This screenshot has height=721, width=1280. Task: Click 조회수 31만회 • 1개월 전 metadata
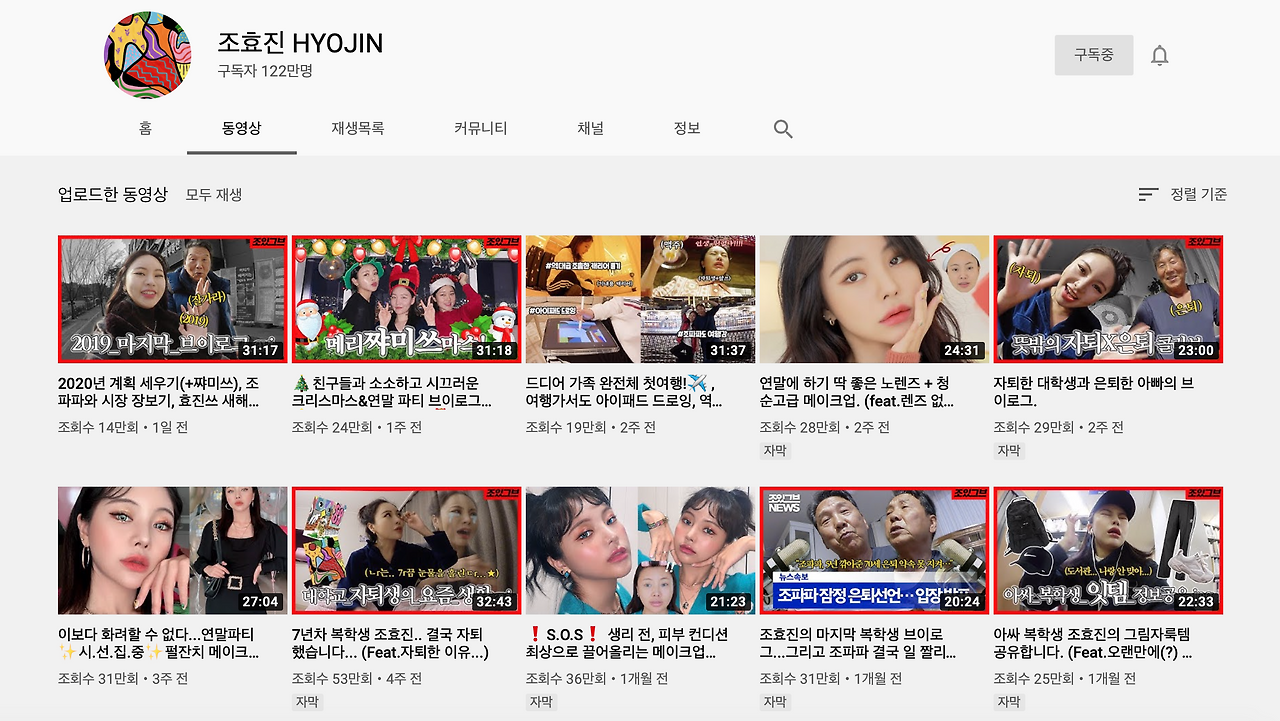click(x=831, y=678)
